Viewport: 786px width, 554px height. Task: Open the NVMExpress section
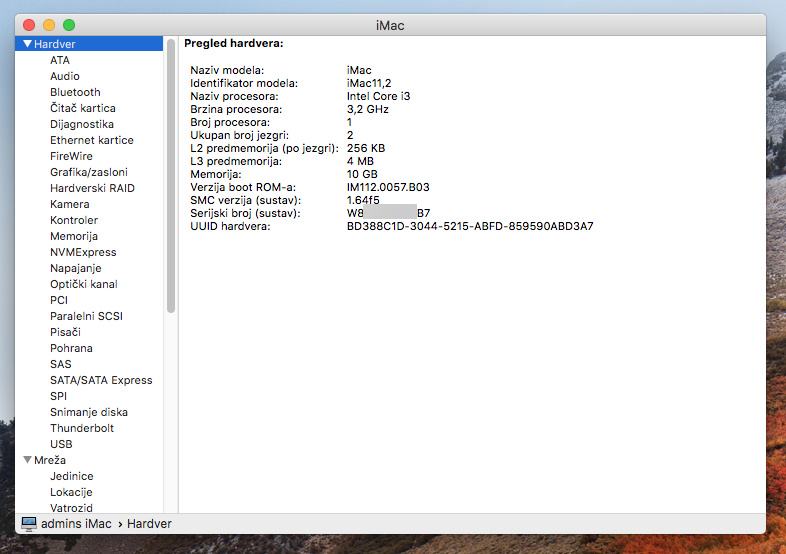point(83,253)
